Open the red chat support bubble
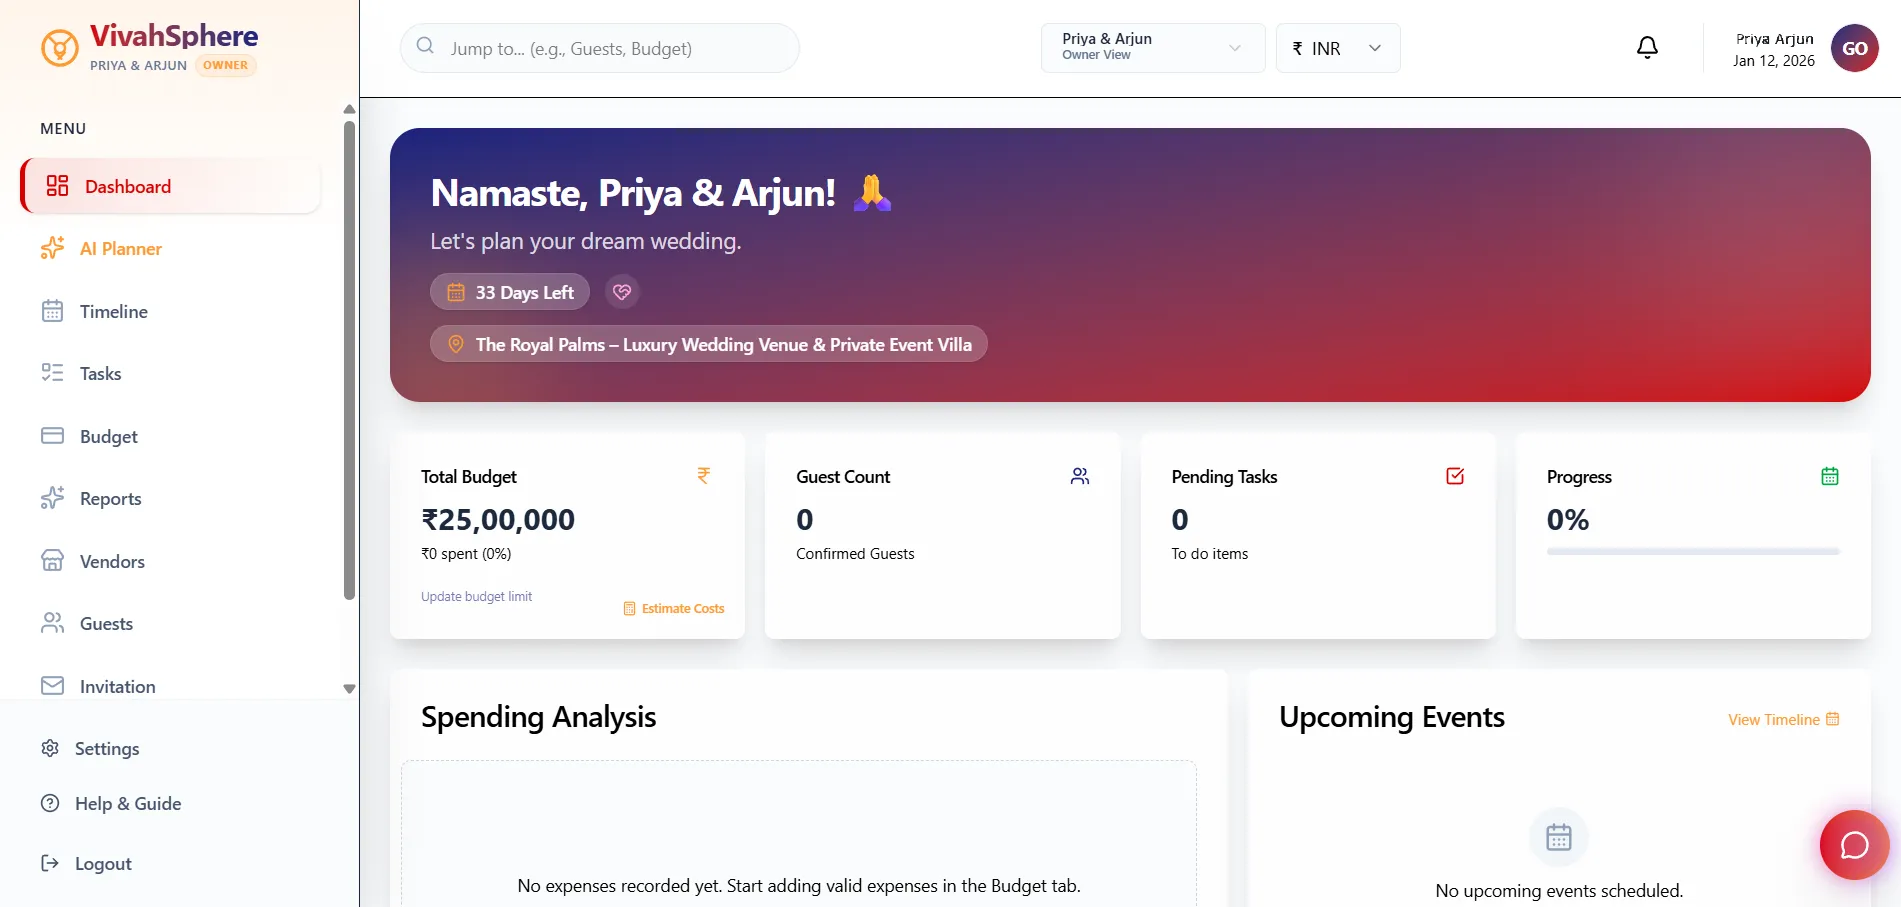 pyautogui.click(x=1854, y=845)
